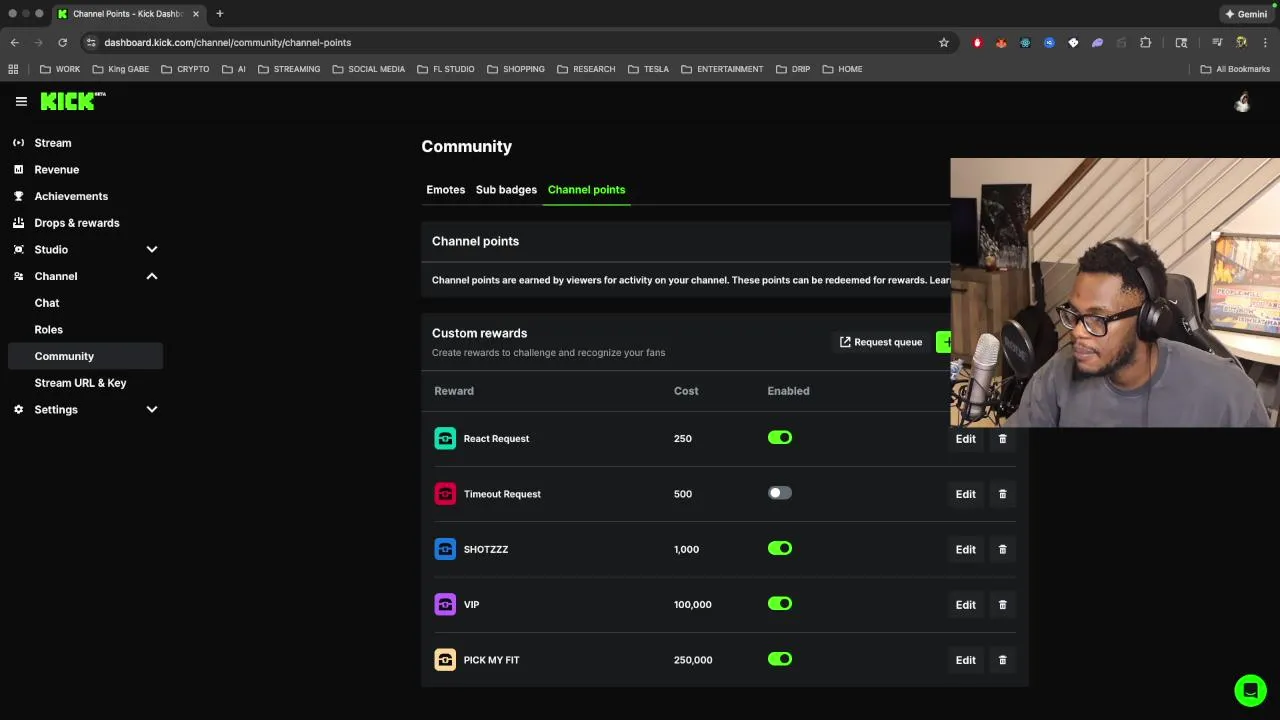Image resolution: width=1280 pixels, height=720 pixels.
Task: Delete the PICK MY FIT reward
Action: [1003, 660]
